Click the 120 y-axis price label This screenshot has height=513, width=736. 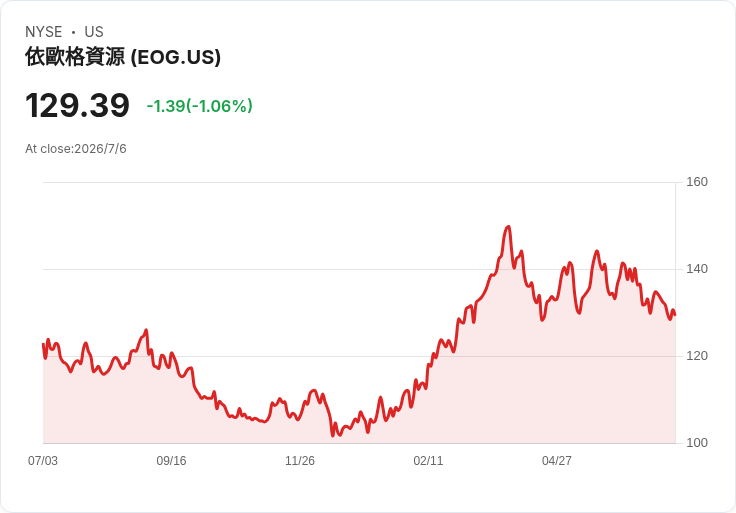[x=697, y=356]
